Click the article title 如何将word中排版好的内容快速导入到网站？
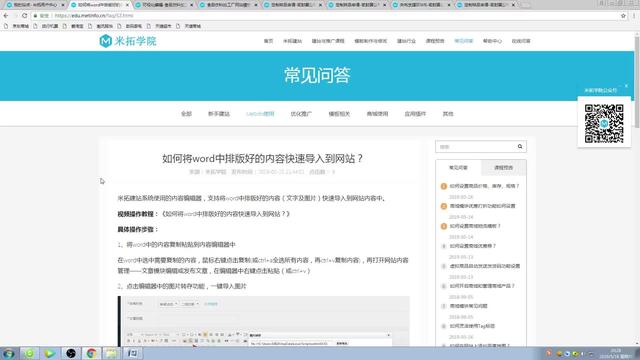 coord(262,158)
